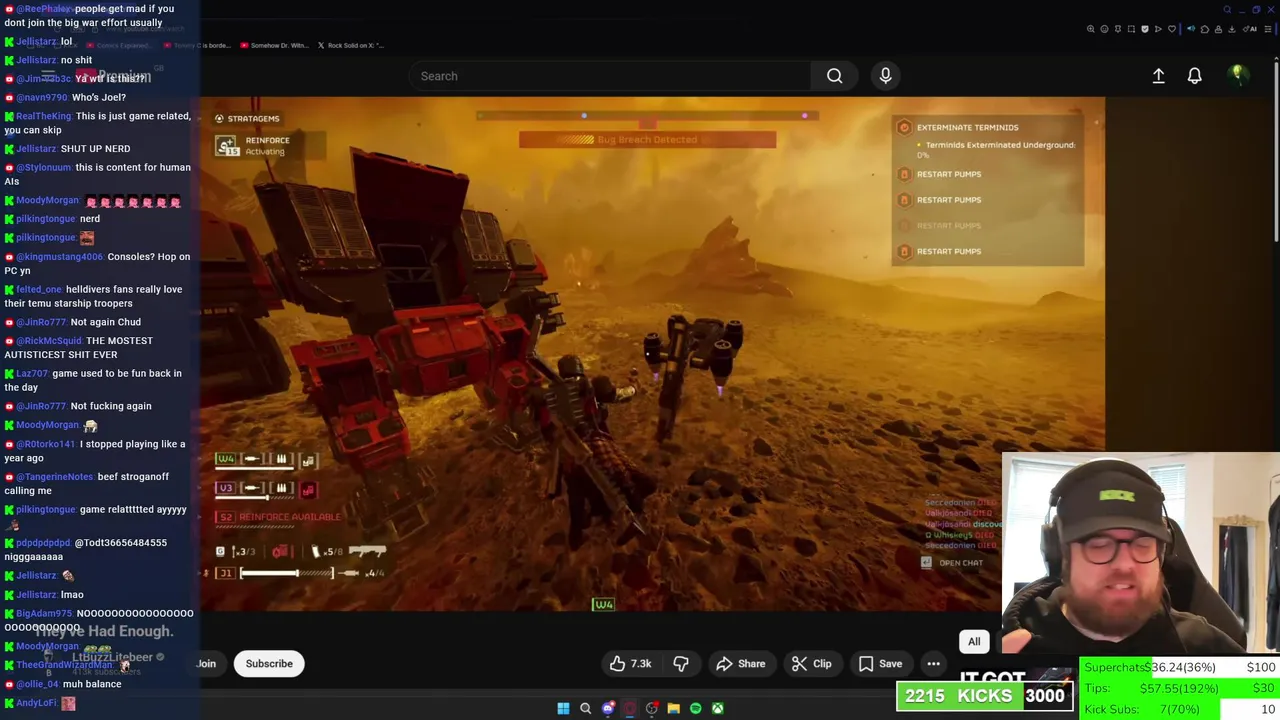Open browser downloads arrow icon
This screenshot has width=1280, height=720.
1232,29
